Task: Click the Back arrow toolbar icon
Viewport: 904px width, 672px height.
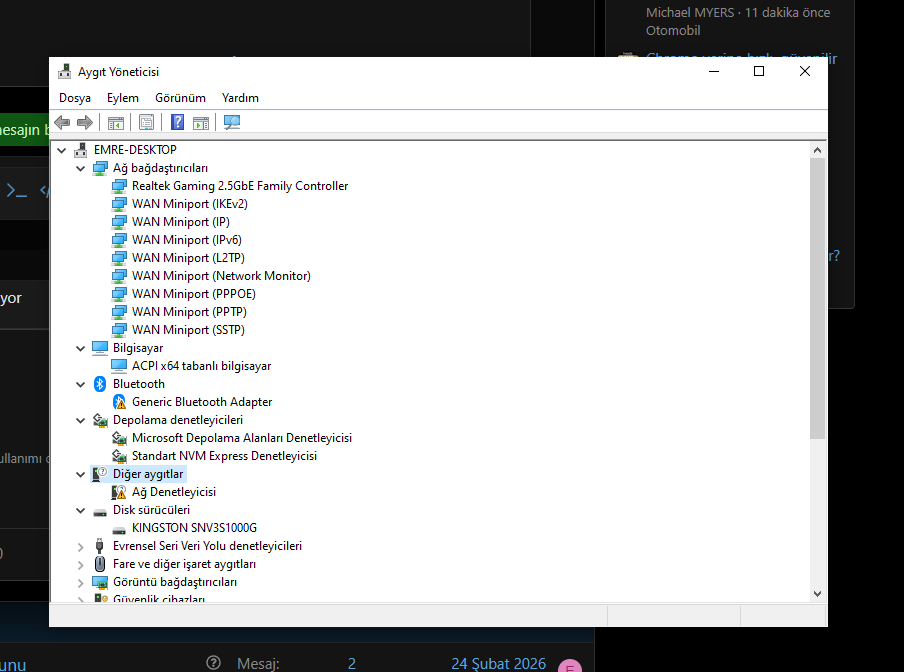Action: coord(62,122)
